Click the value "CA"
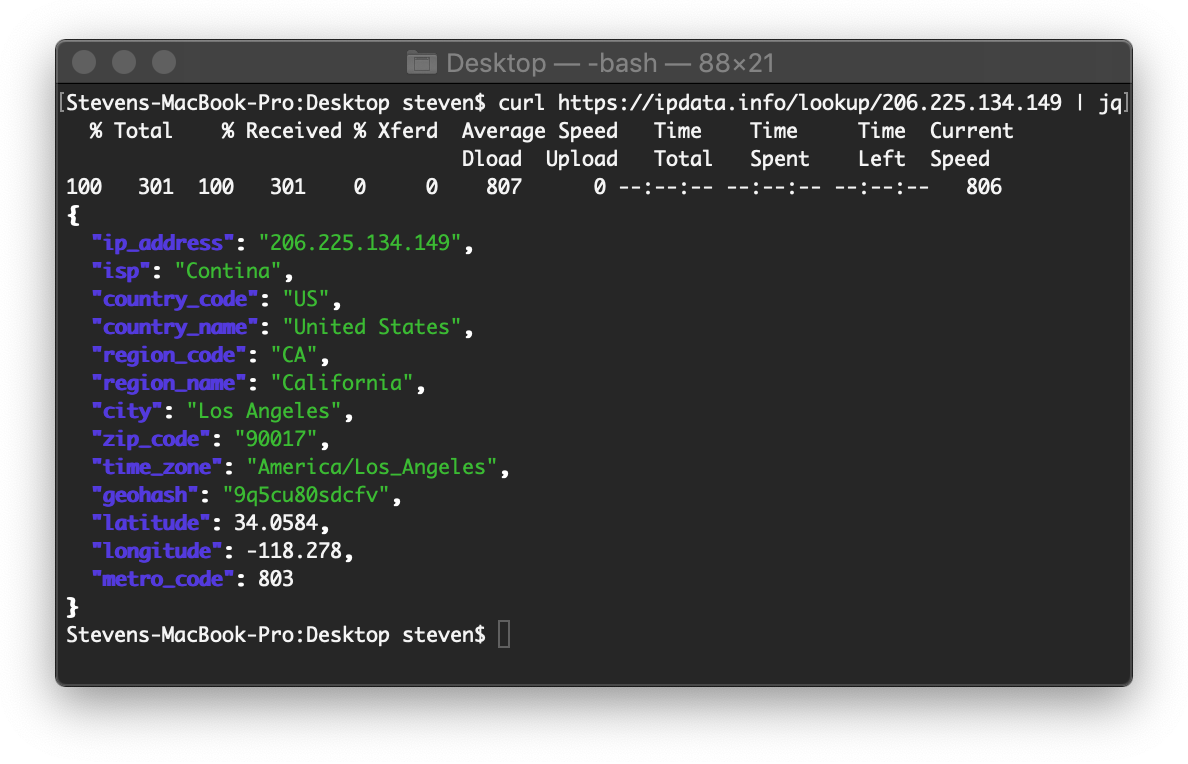Image resolution: width=1188 pixels, height=764 pixels. click(294, 355)
